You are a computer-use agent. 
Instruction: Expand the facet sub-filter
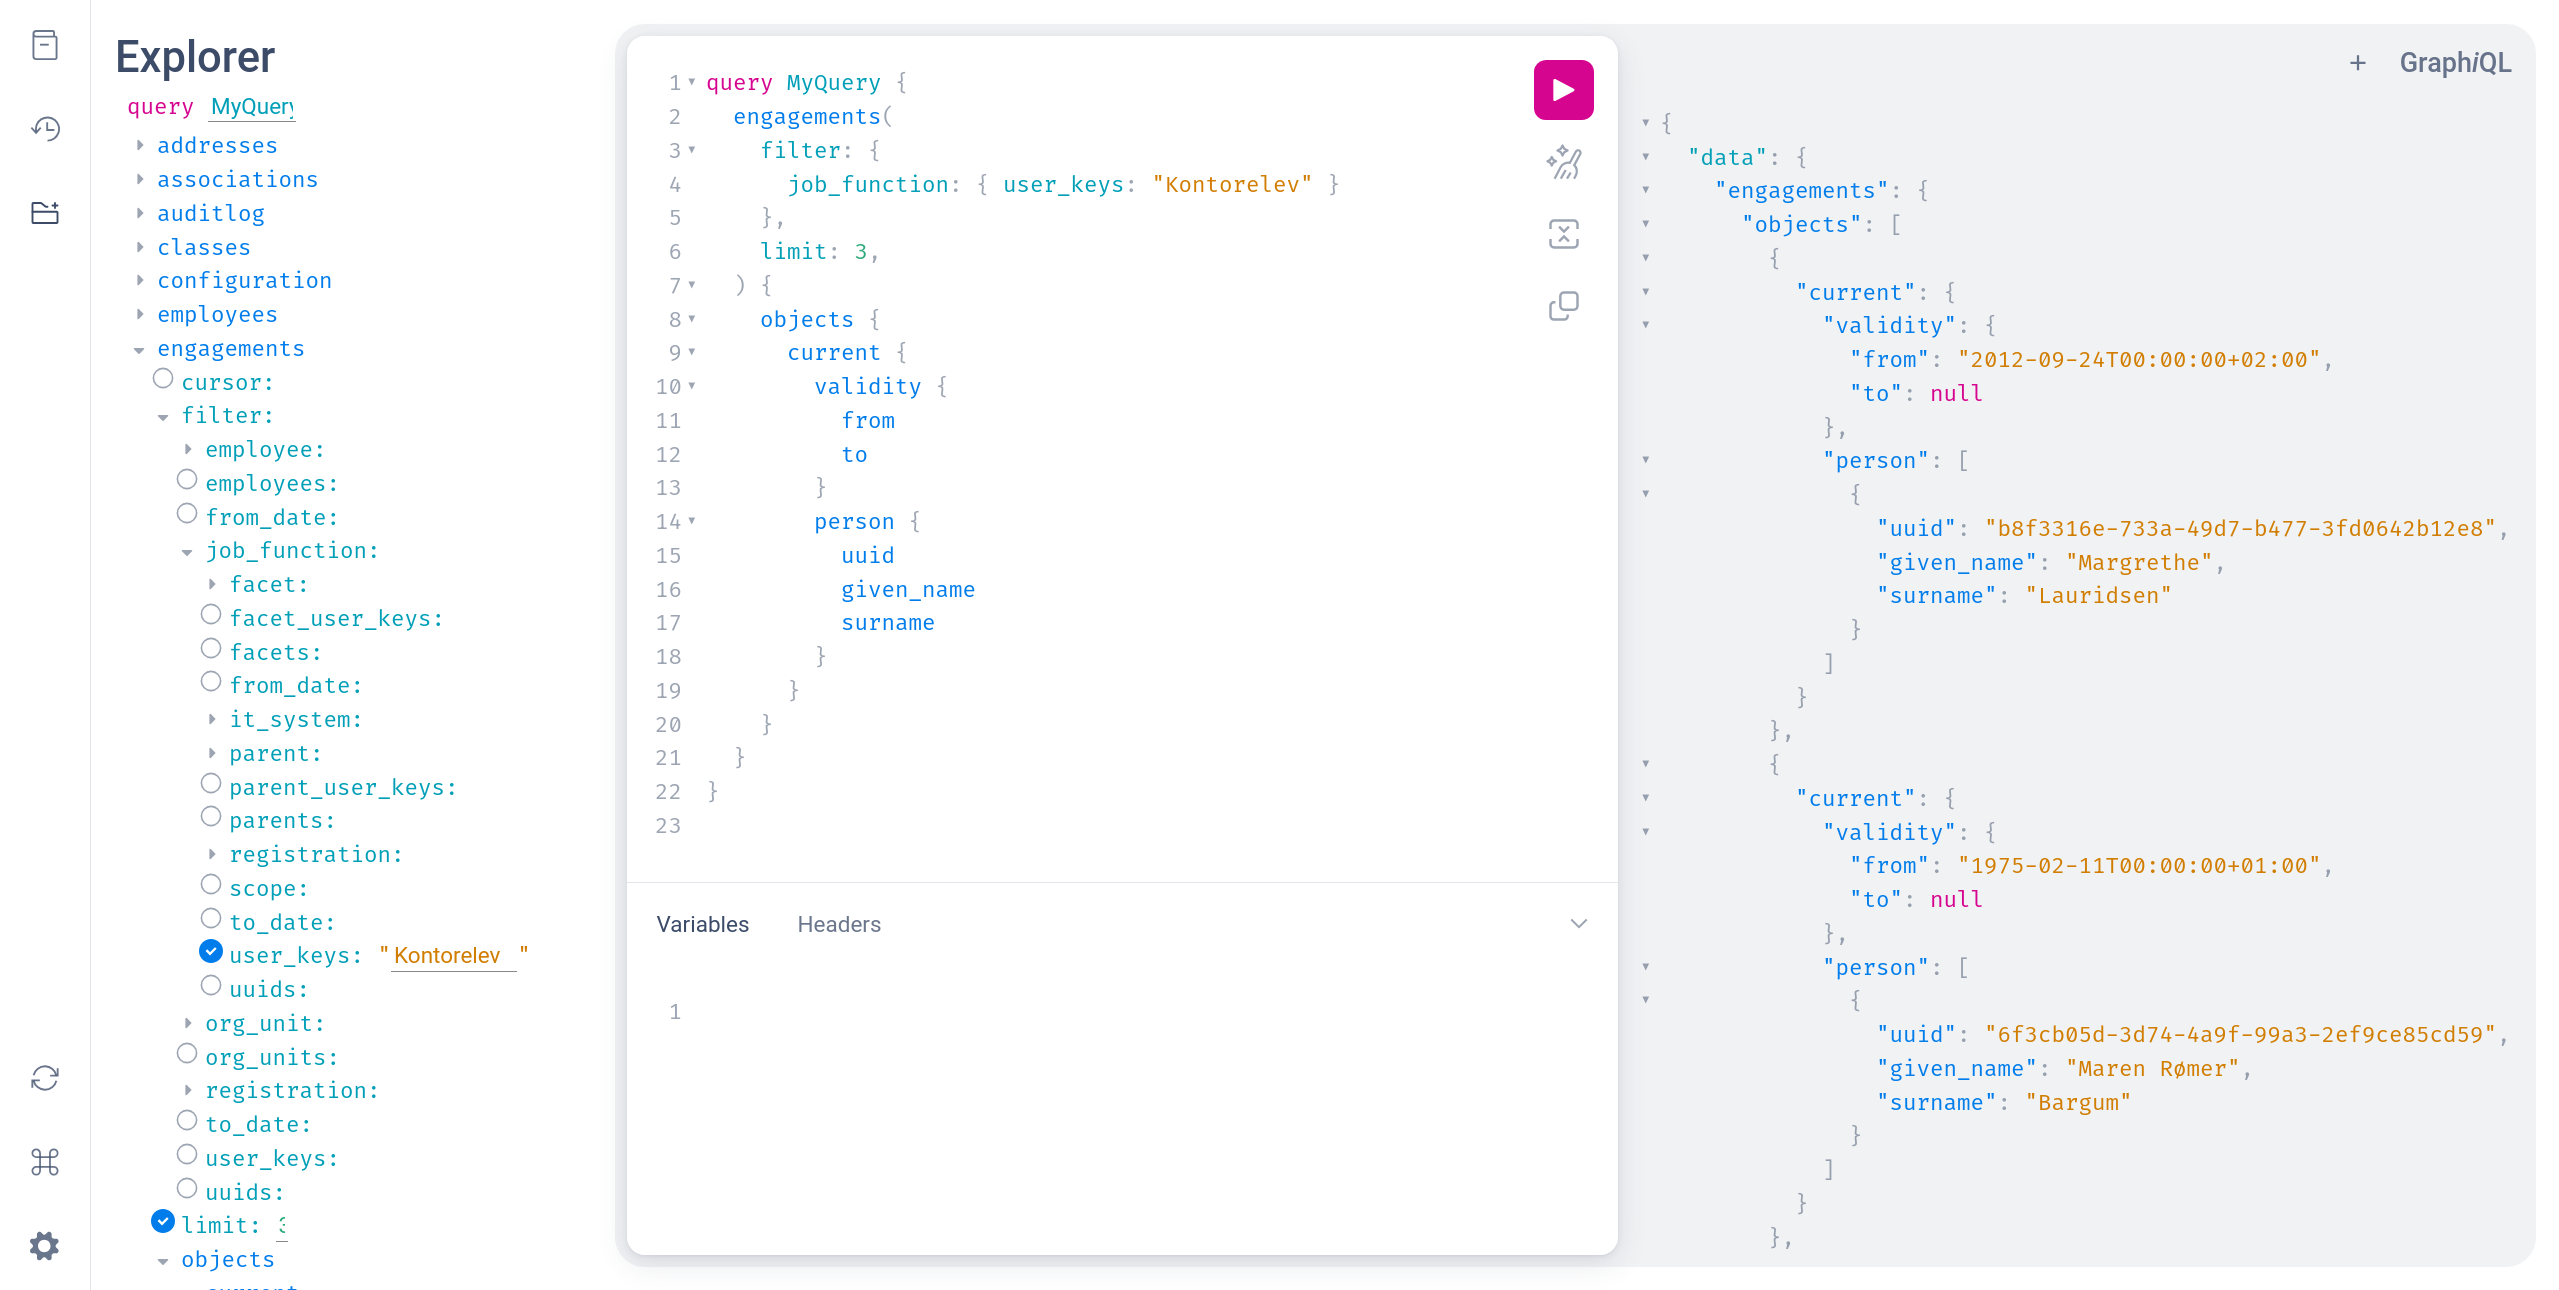[x=212, y=585]
